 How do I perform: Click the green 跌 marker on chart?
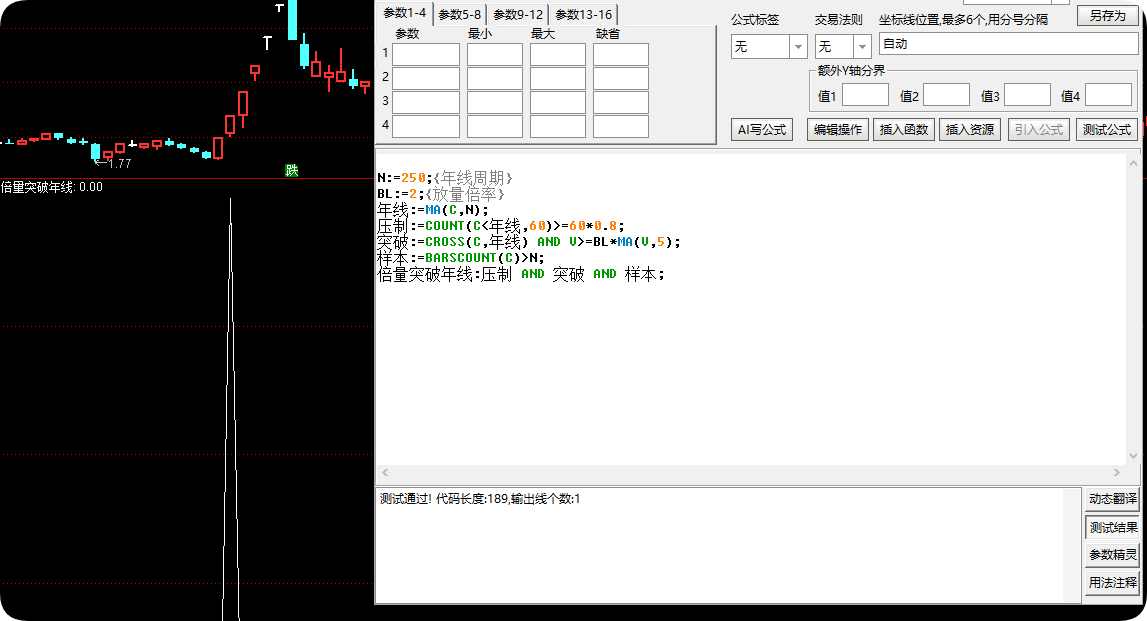(x=292, y=170)
